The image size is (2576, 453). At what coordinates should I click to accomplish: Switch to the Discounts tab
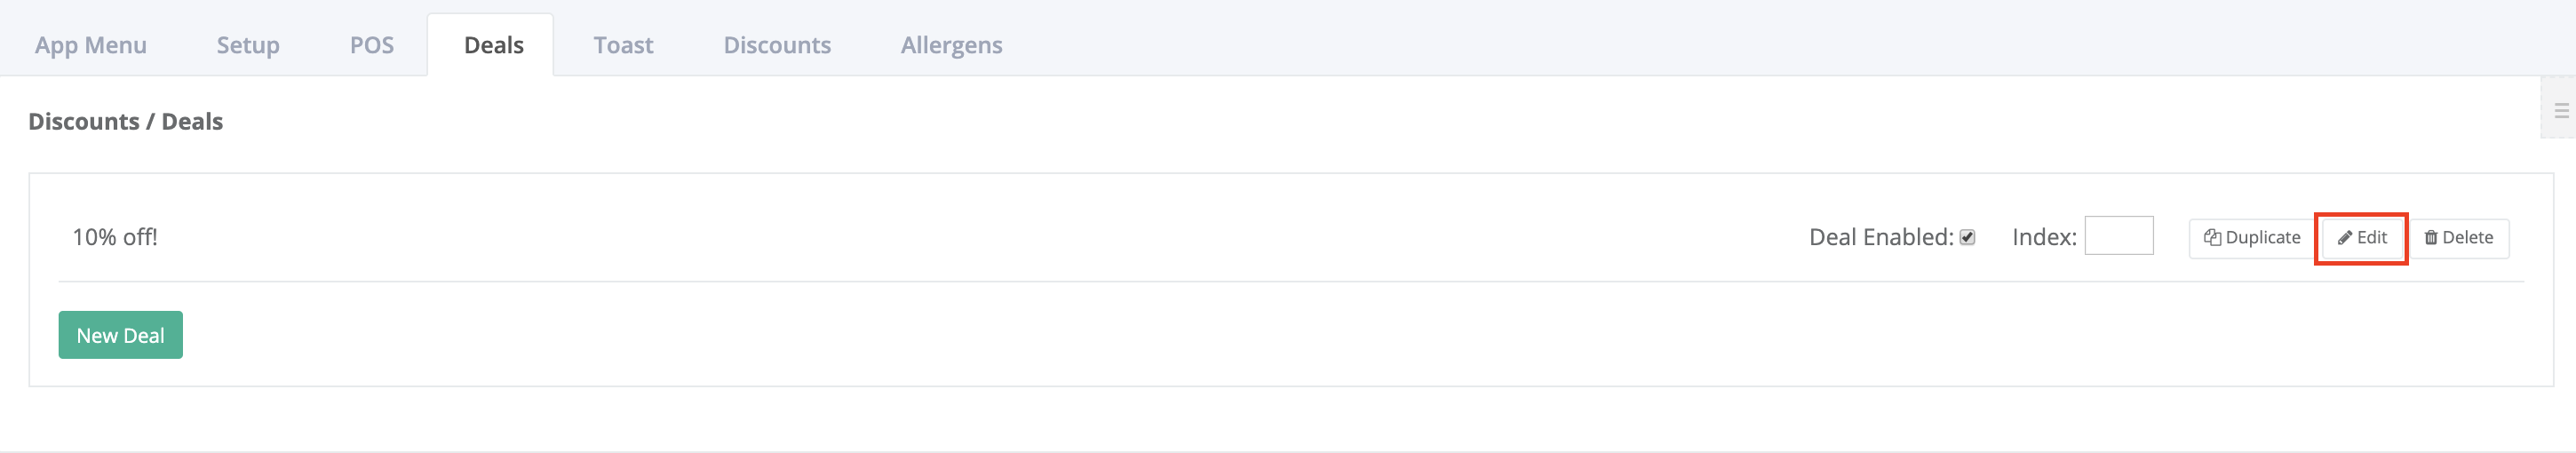point(777,45)
